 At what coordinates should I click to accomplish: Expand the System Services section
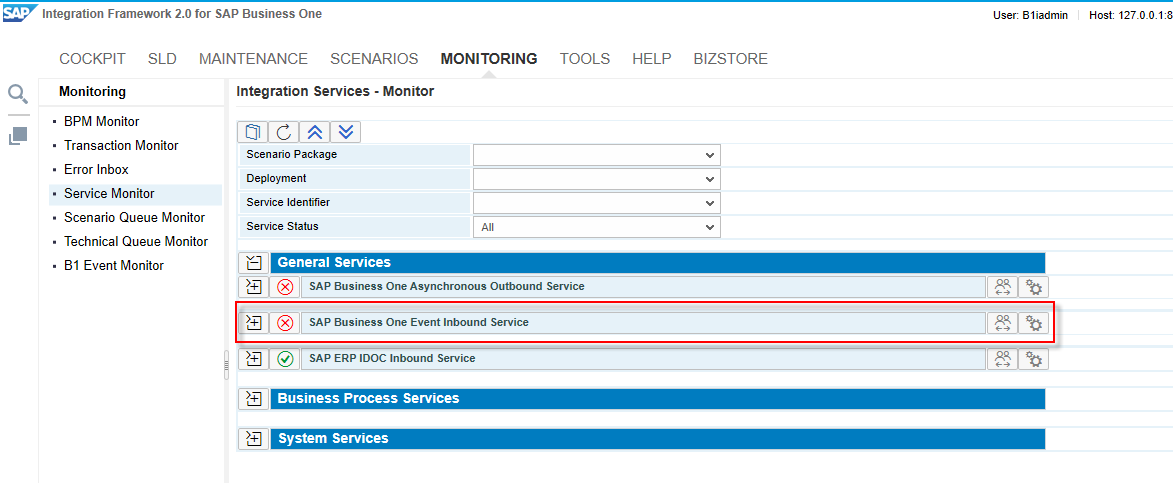253,439
